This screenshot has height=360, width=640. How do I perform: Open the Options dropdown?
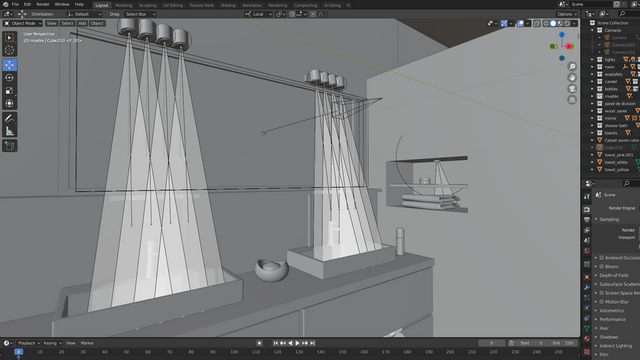click(x=567, y=14)
